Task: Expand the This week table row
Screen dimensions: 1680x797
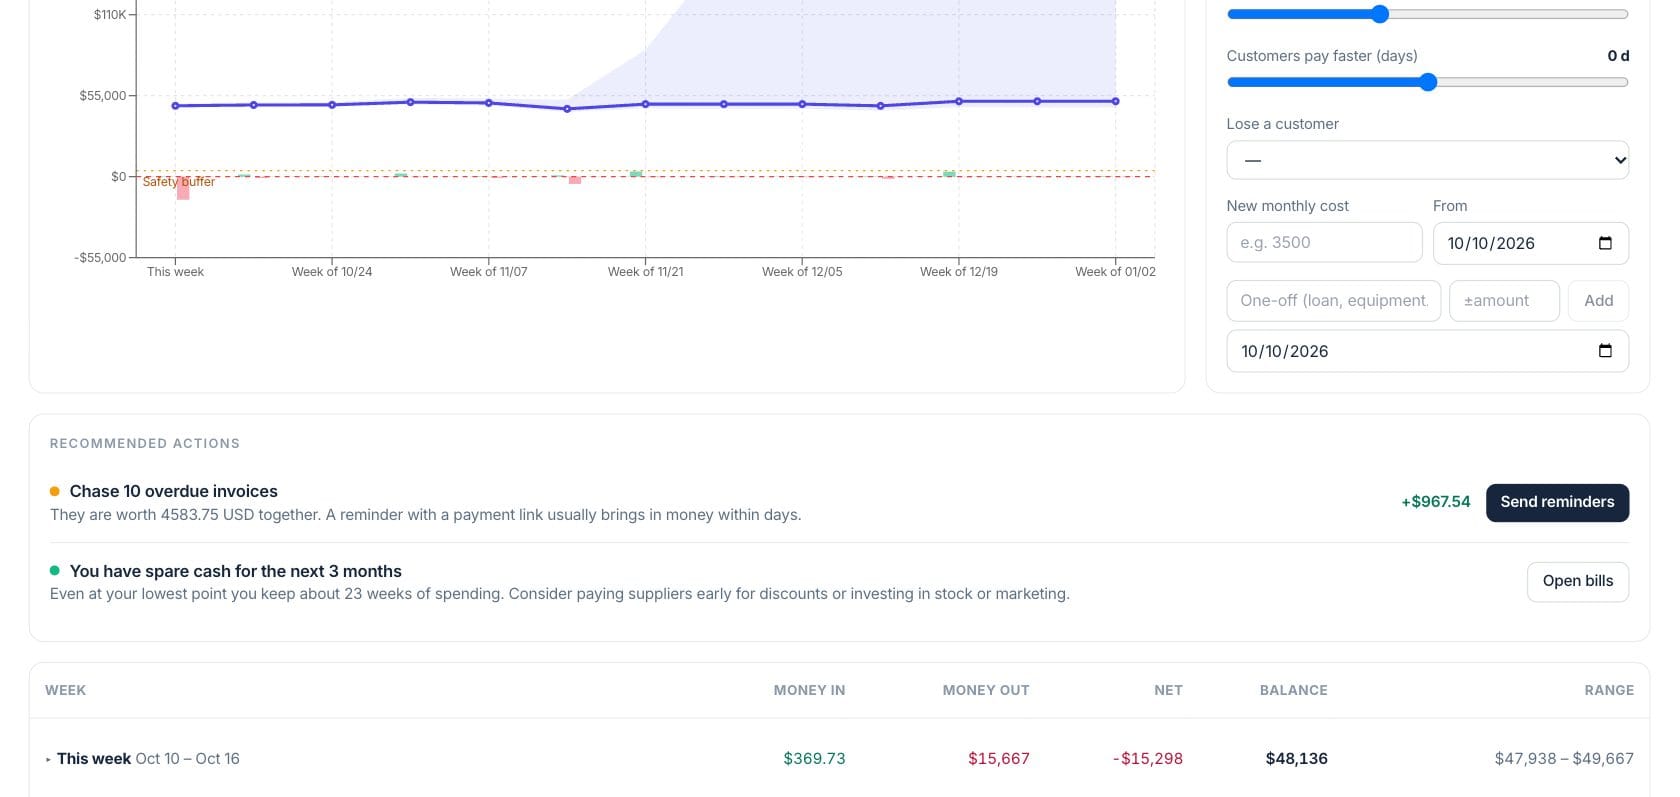Action: click(48, 759)
